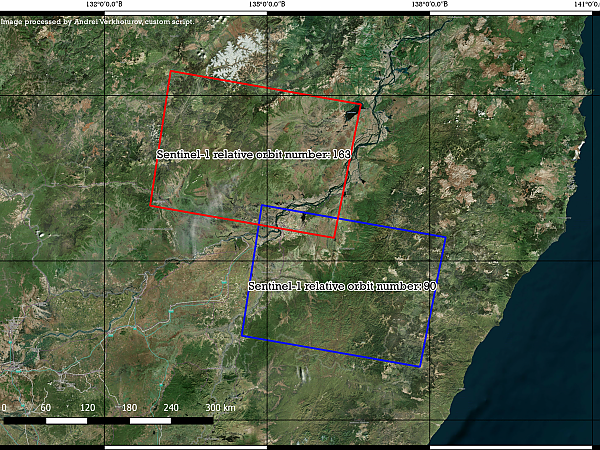Click the white snow-covered mountain area
Screen dimensions: 600x450
pyautogui.click(x=241, y=45)
